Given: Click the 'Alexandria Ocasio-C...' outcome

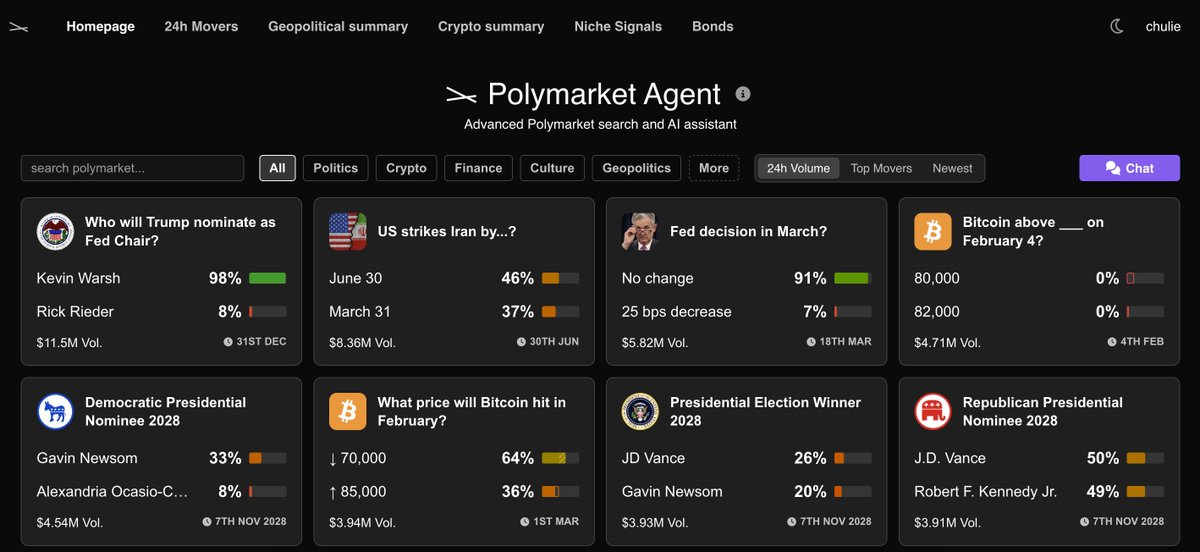Looking at the screenshot, I should (113, 491).
